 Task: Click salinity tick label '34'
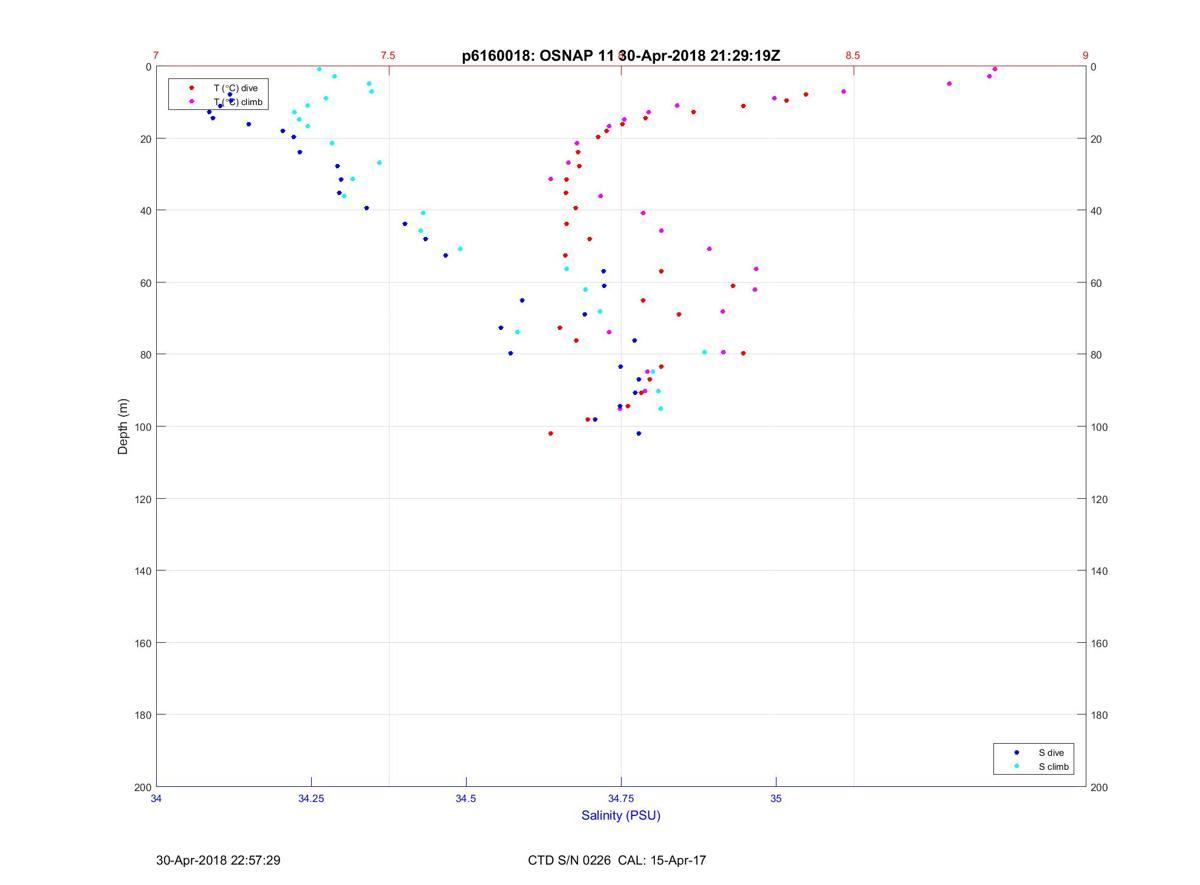tap(157, 798)
